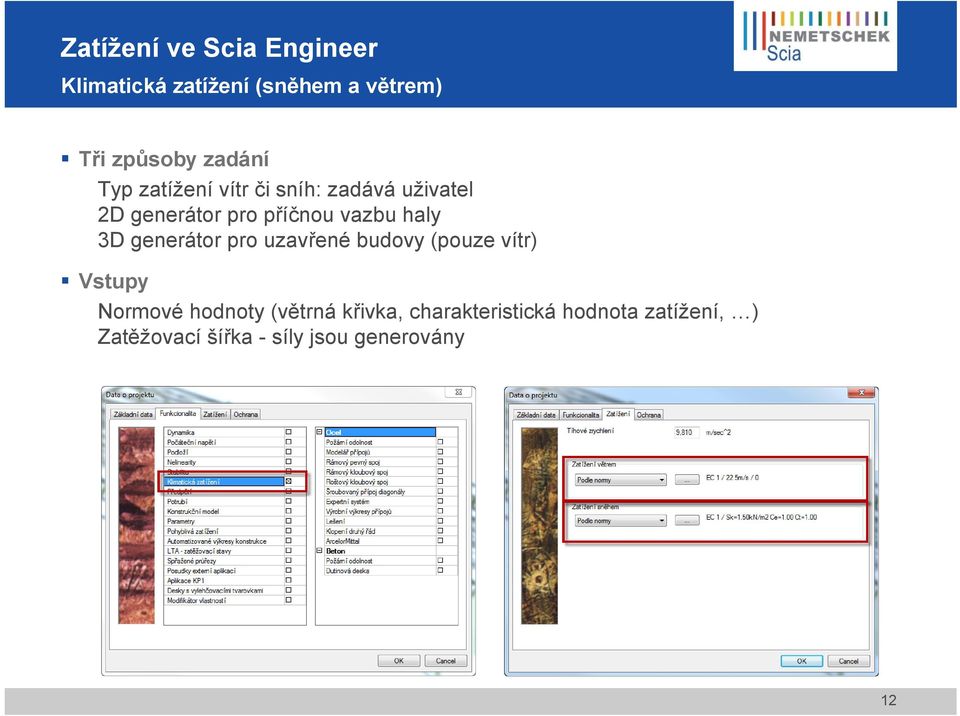Enable the Konstrukční model checkbox
The height and width of the screenshot is (716, 960).
(288, 511)
